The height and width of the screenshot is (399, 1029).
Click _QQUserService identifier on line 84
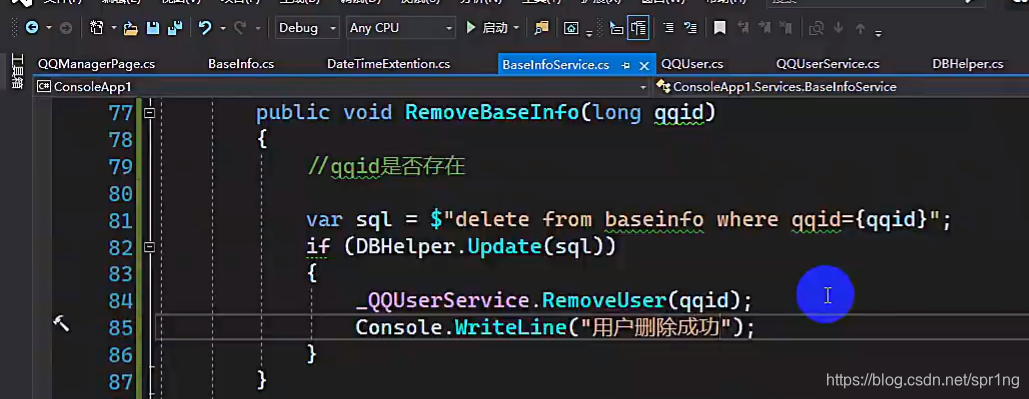tap(442, 301)
